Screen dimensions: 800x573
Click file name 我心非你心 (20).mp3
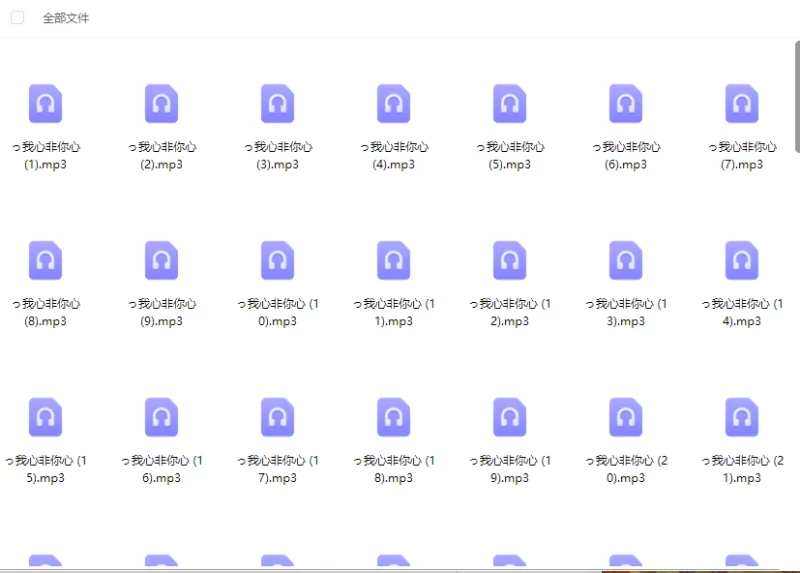pyautogui.click(x=626, y=469)
